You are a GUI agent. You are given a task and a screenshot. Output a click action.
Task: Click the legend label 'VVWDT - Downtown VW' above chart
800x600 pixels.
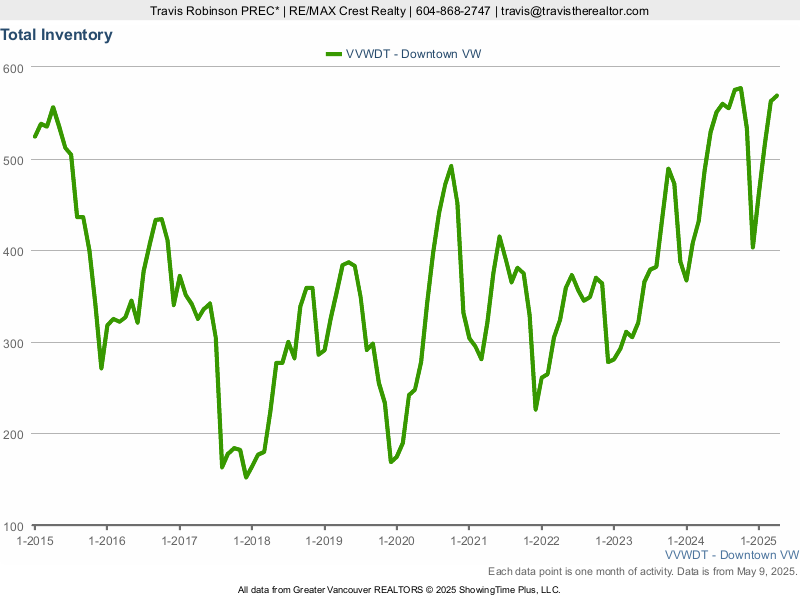413,54
